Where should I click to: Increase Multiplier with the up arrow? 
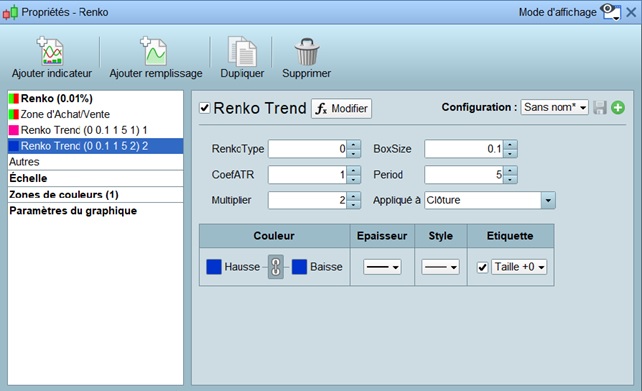[x=353, y=196]
